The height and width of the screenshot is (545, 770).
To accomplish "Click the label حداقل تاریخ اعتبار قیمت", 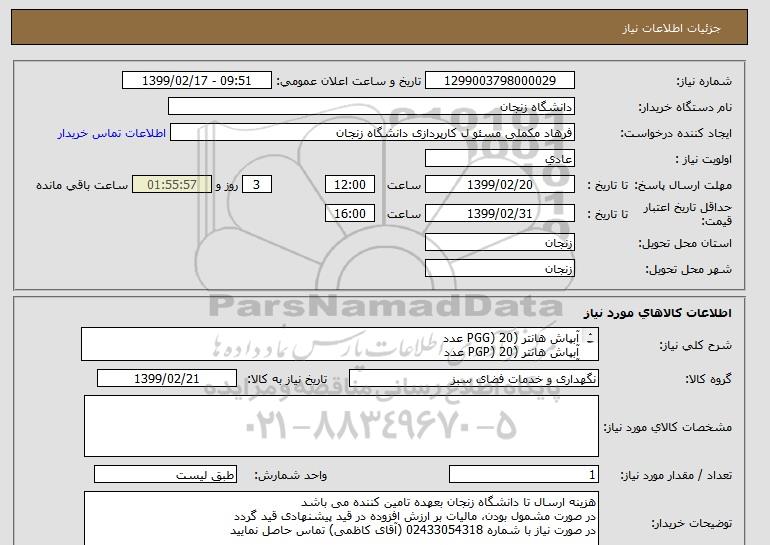I will 688,214.
